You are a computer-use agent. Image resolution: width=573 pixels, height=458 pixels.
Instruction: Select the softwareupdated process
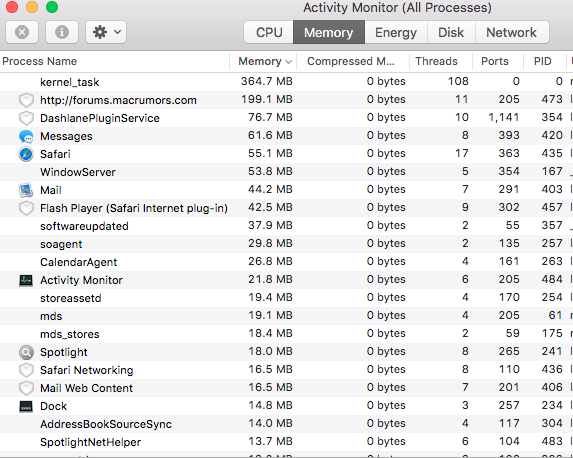click(84, 226)
